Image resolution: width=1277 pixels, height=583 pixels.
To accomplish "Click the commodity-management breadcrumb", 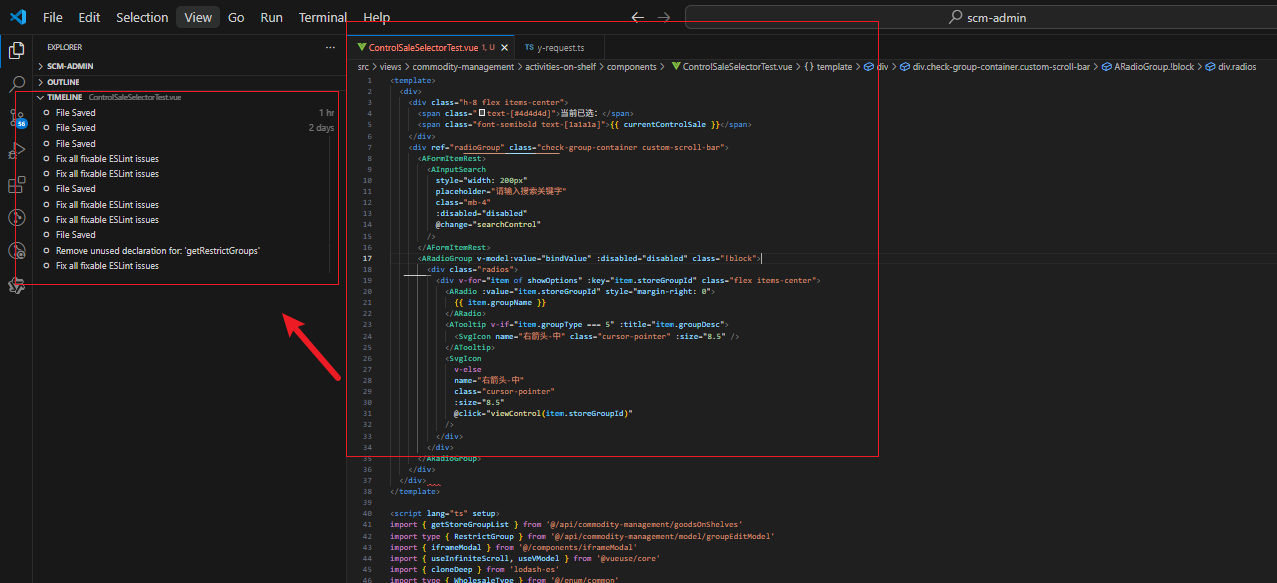I will point(463,67).
